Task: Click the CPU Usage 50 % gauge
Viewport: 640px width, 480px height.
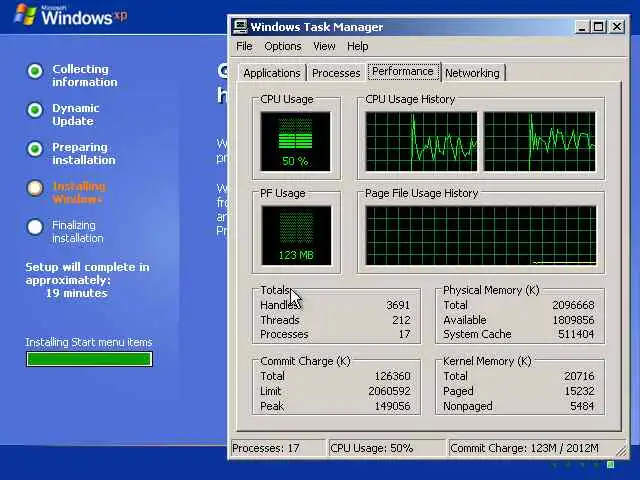Action: pyautogui.click(x=296, y=142)
